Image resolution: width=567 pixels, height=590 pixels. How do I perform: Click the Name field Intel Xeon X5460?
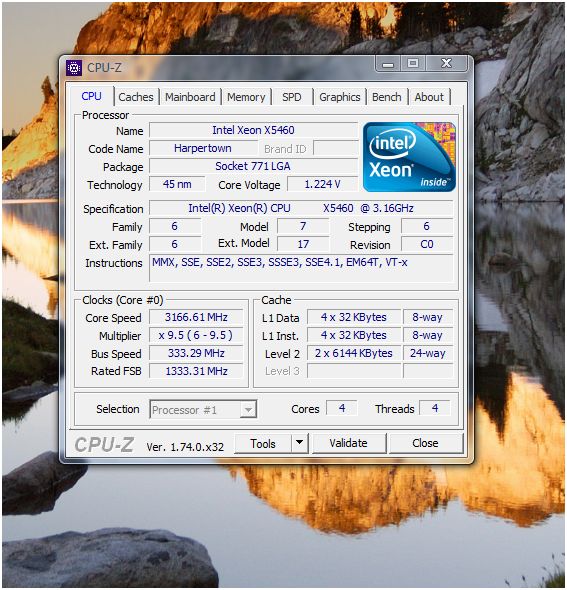[253, 130]
